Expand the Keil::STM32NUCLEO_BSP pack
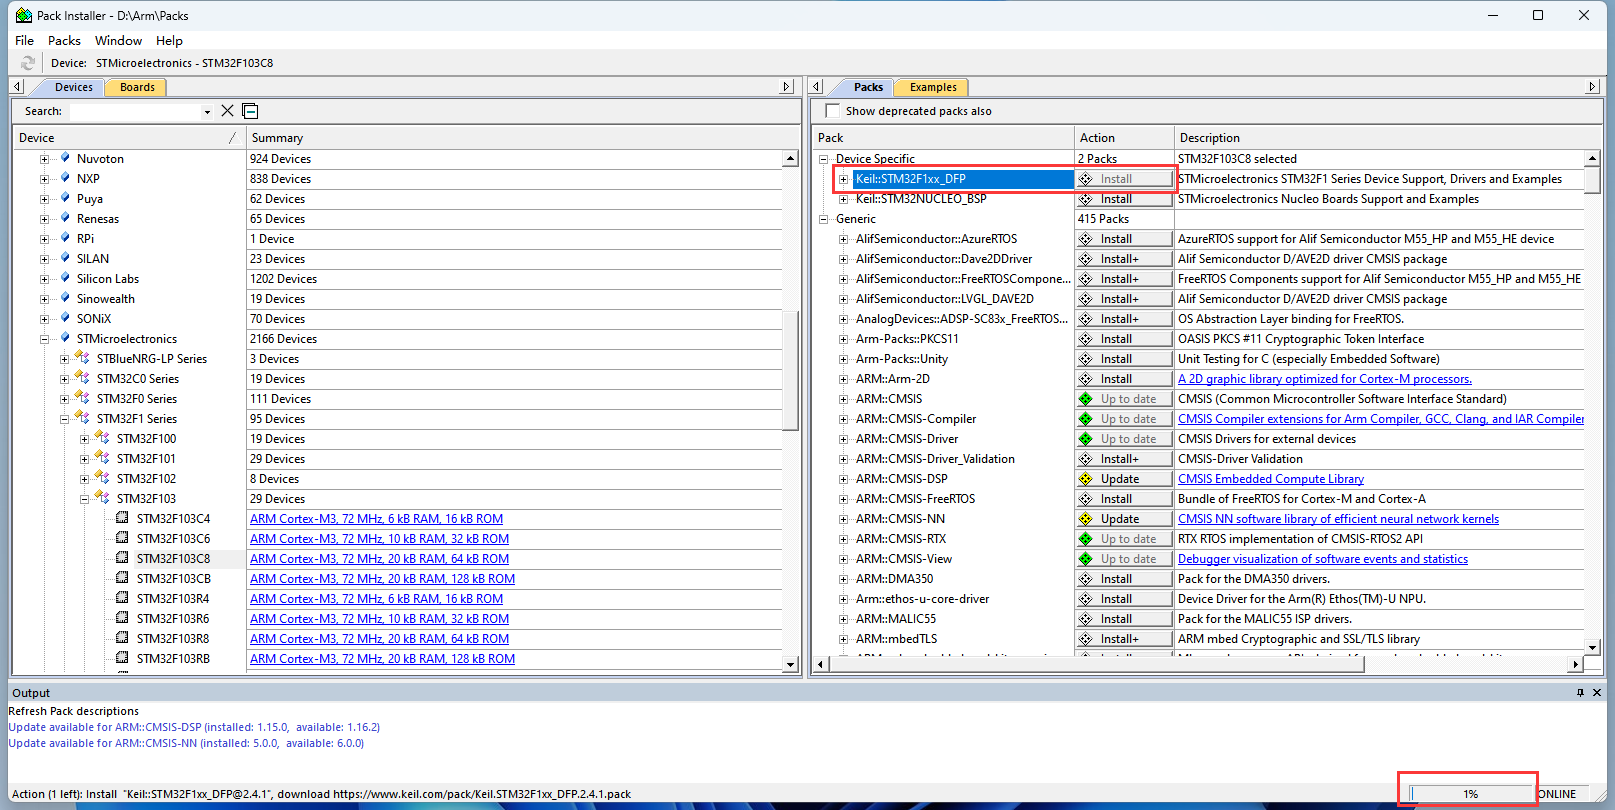 coord(843,199)
